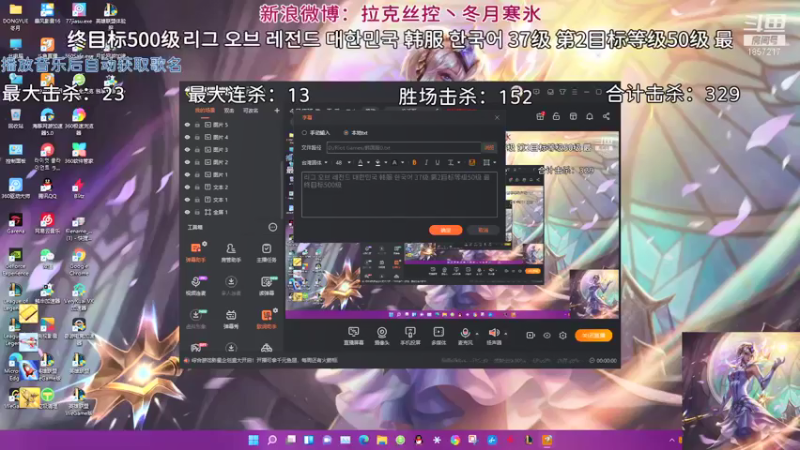
Task: Toggle visibility of 图片 2 layer
Action: (x=187, y=162)
